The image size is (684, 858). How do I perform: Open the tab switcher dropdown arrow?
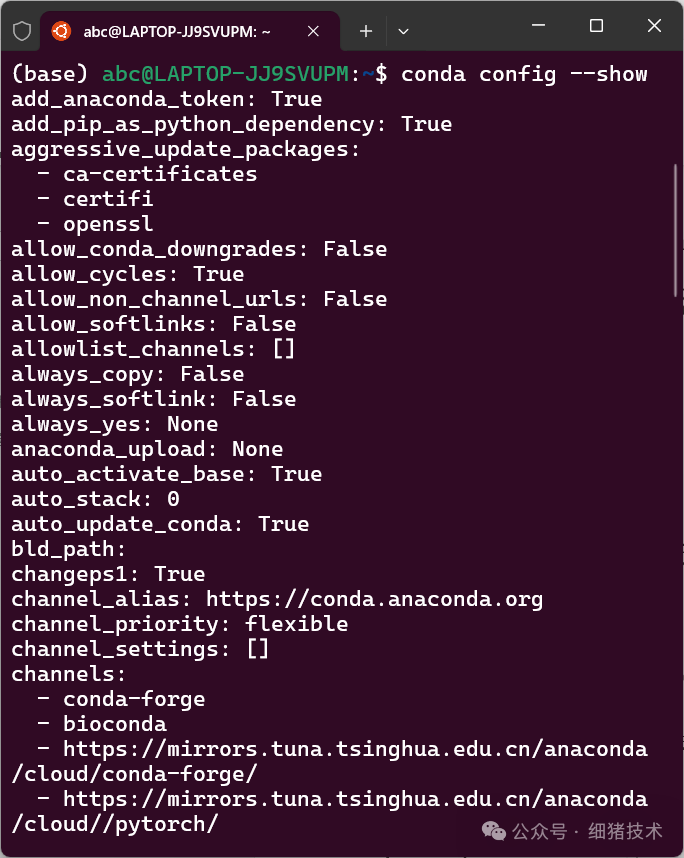click(403, 31)
